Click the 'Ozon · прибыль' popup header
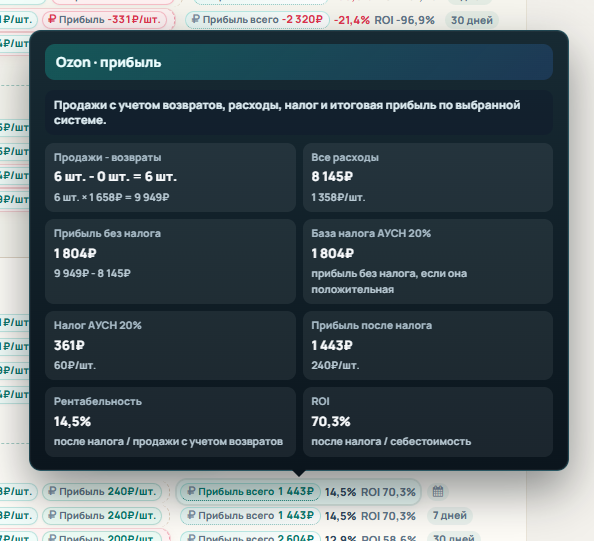 point(299,62)
